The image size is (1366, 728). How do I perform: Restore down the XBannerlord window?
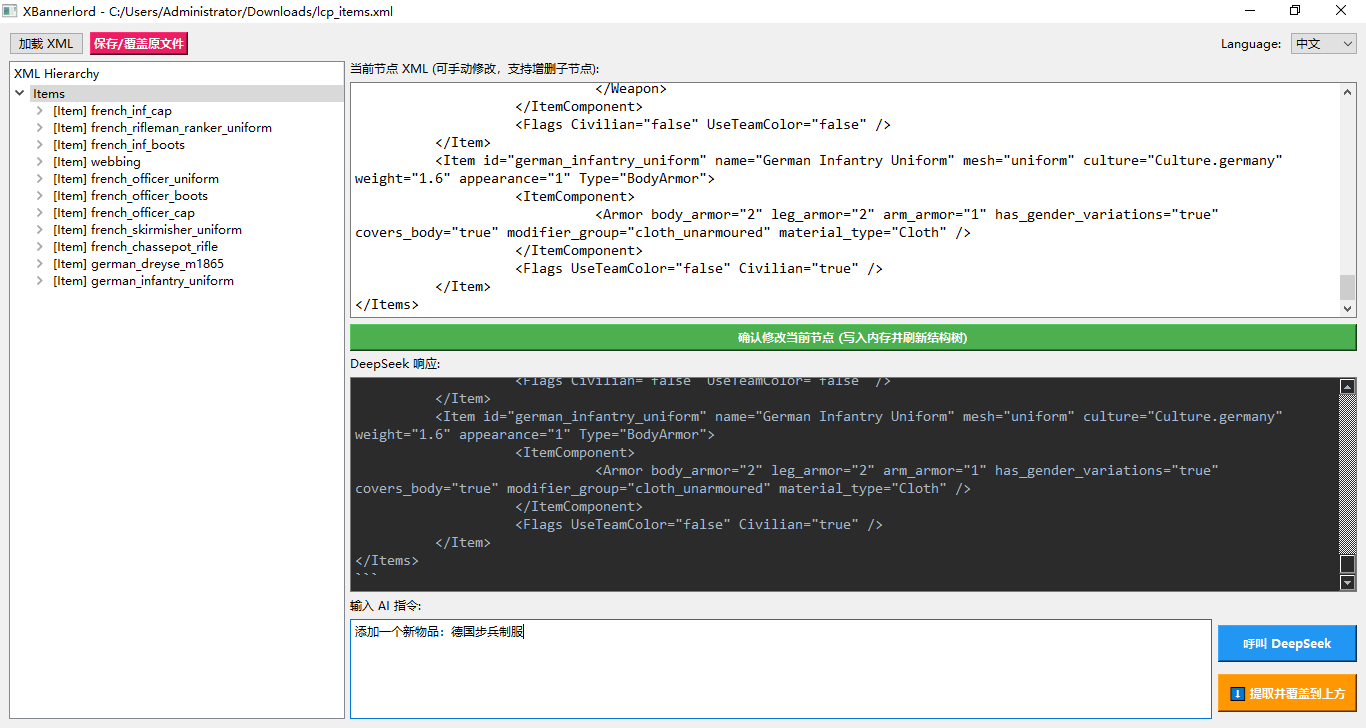1296,10
